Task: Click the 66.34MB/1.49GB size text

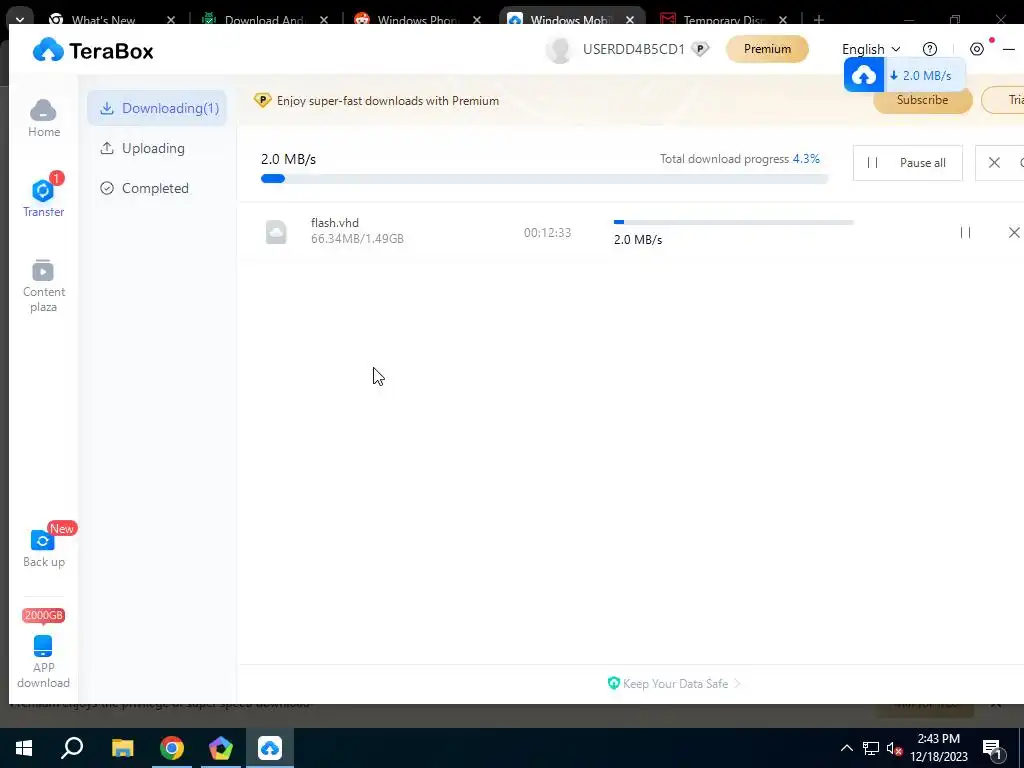Action: (357, 239)
